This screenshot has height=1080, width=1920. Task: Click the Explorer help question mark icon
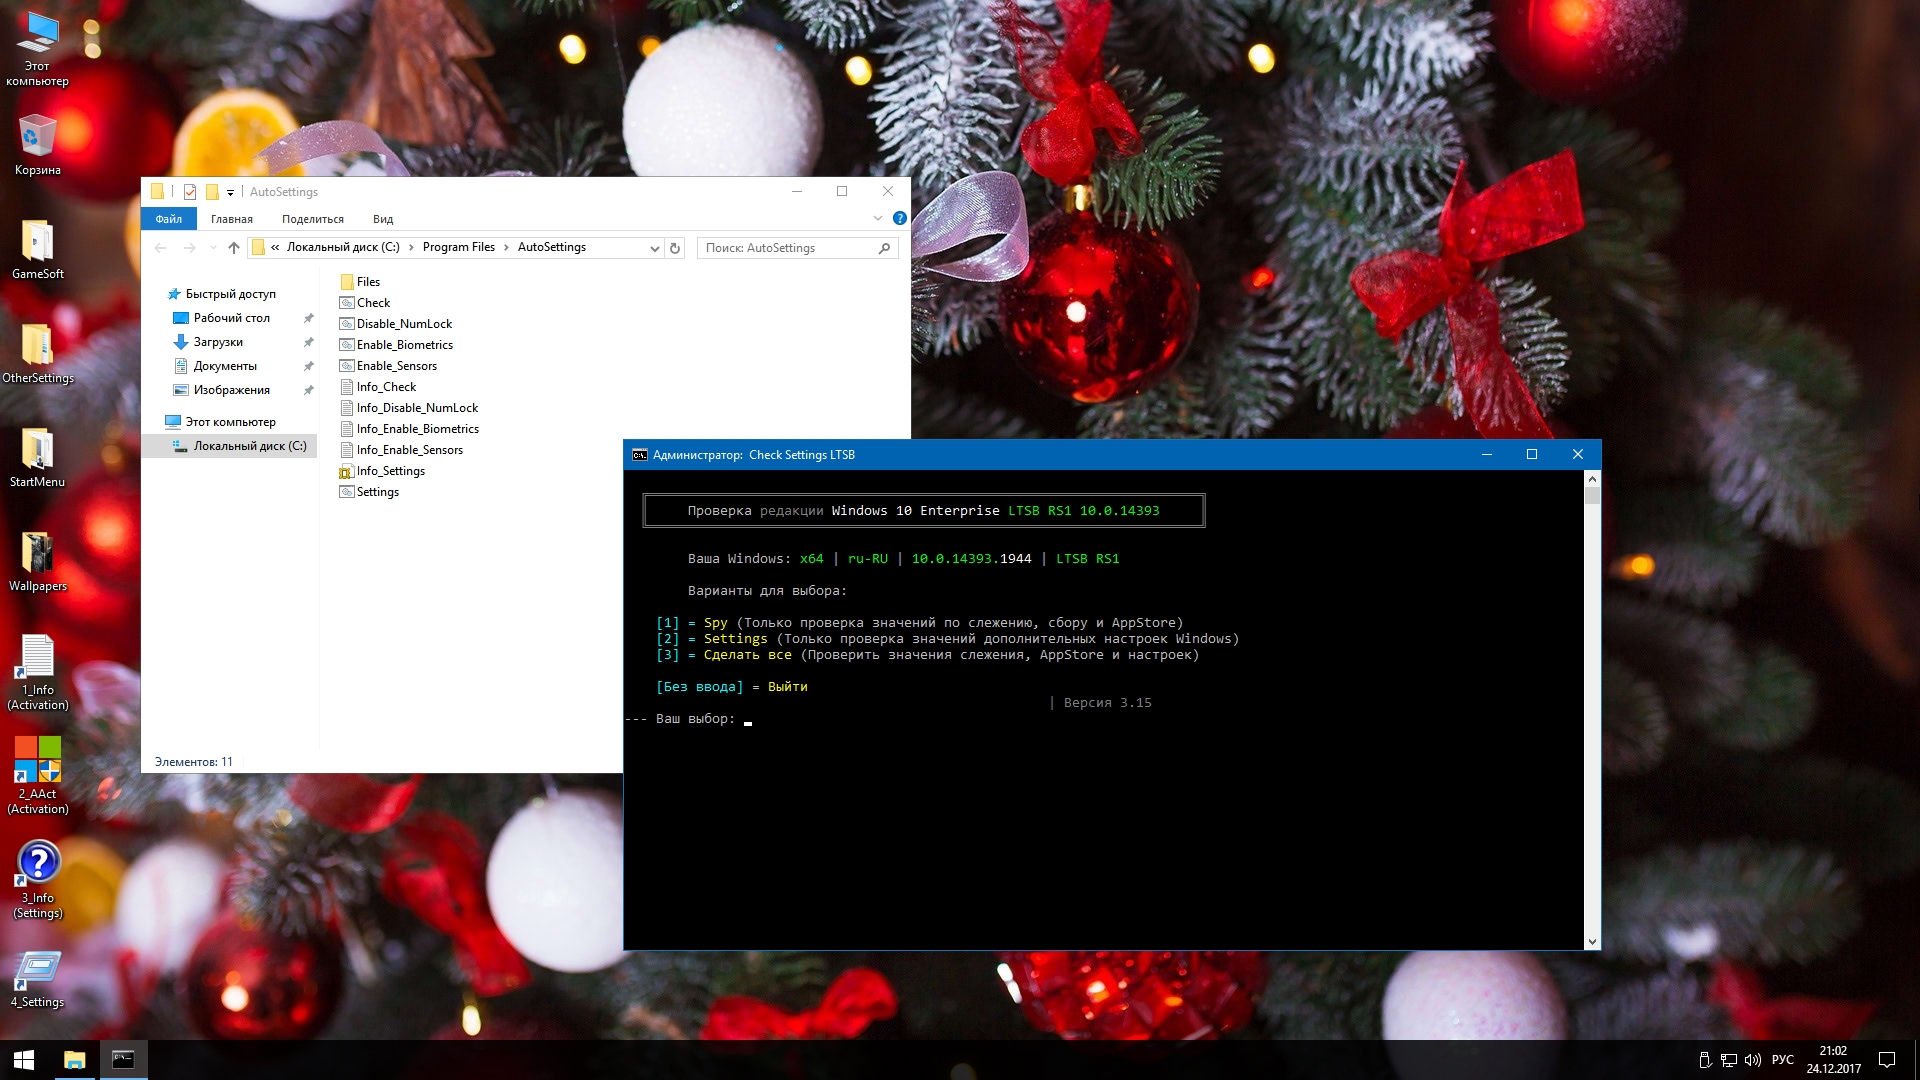pos(899,218)
